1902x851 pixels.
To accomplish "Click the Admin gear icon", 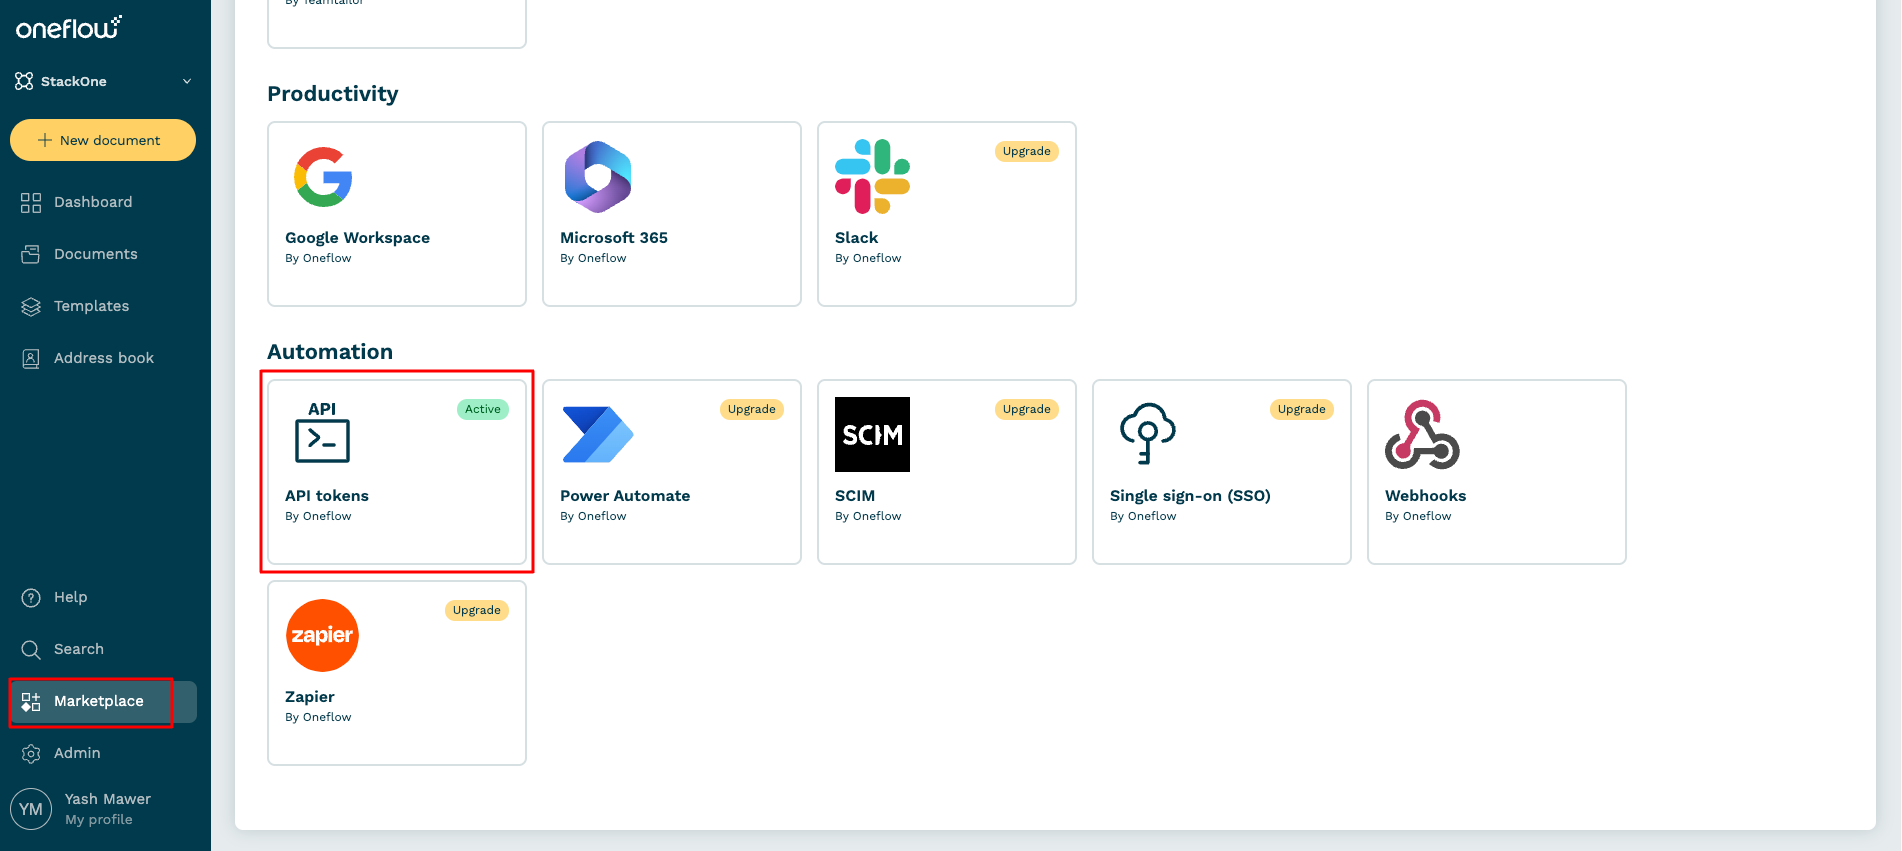I will [31, 754].
